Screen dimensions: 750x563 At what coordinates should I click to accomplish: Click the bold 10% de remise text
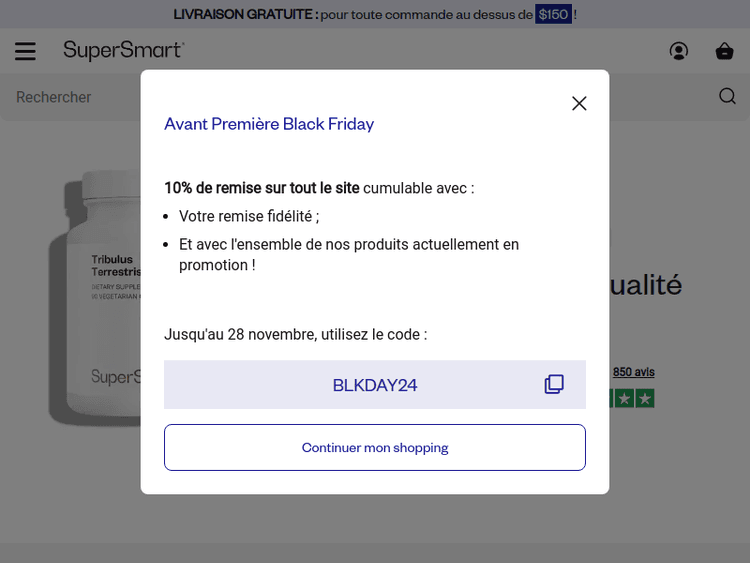pyautogui.click(x=261, y=188)
